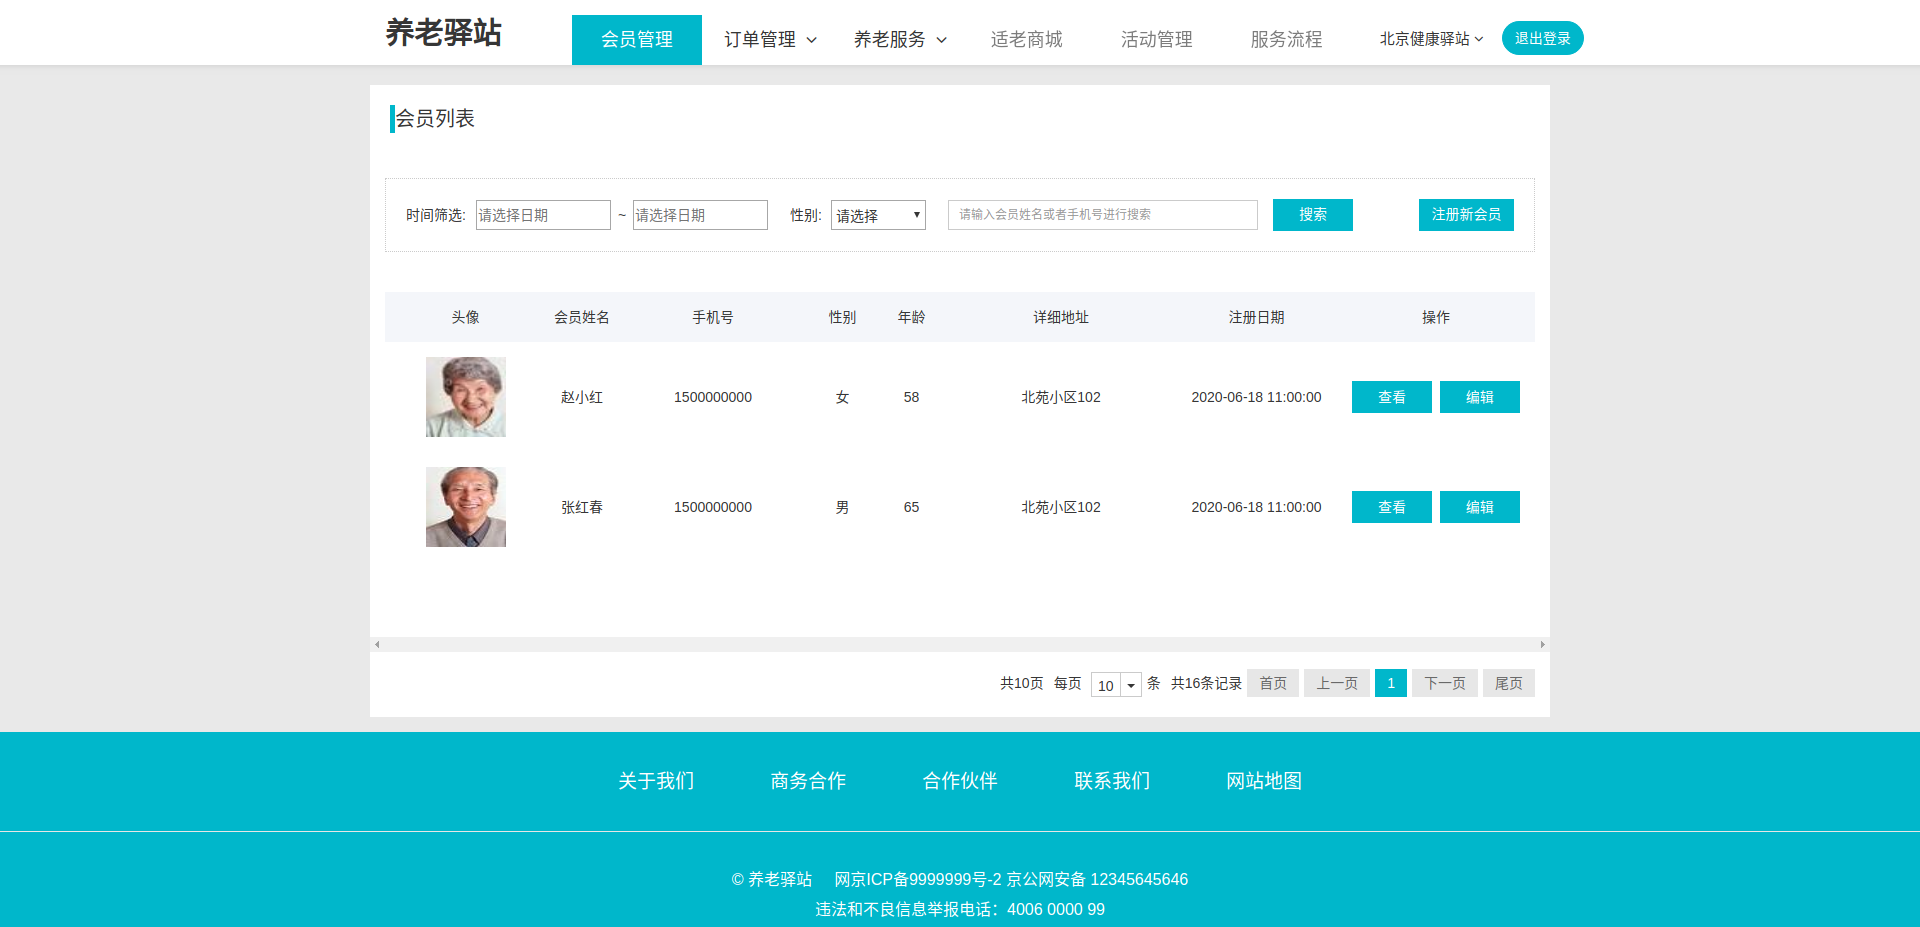
Task: Click the start date filter field
Action: (543, 215)
